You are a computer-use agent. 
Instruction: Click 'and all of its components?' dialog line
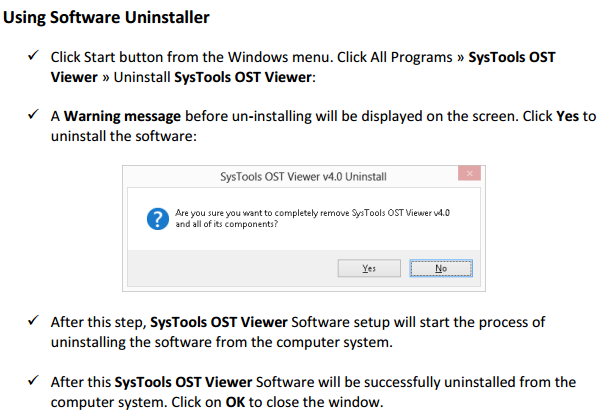click(226, 224)
